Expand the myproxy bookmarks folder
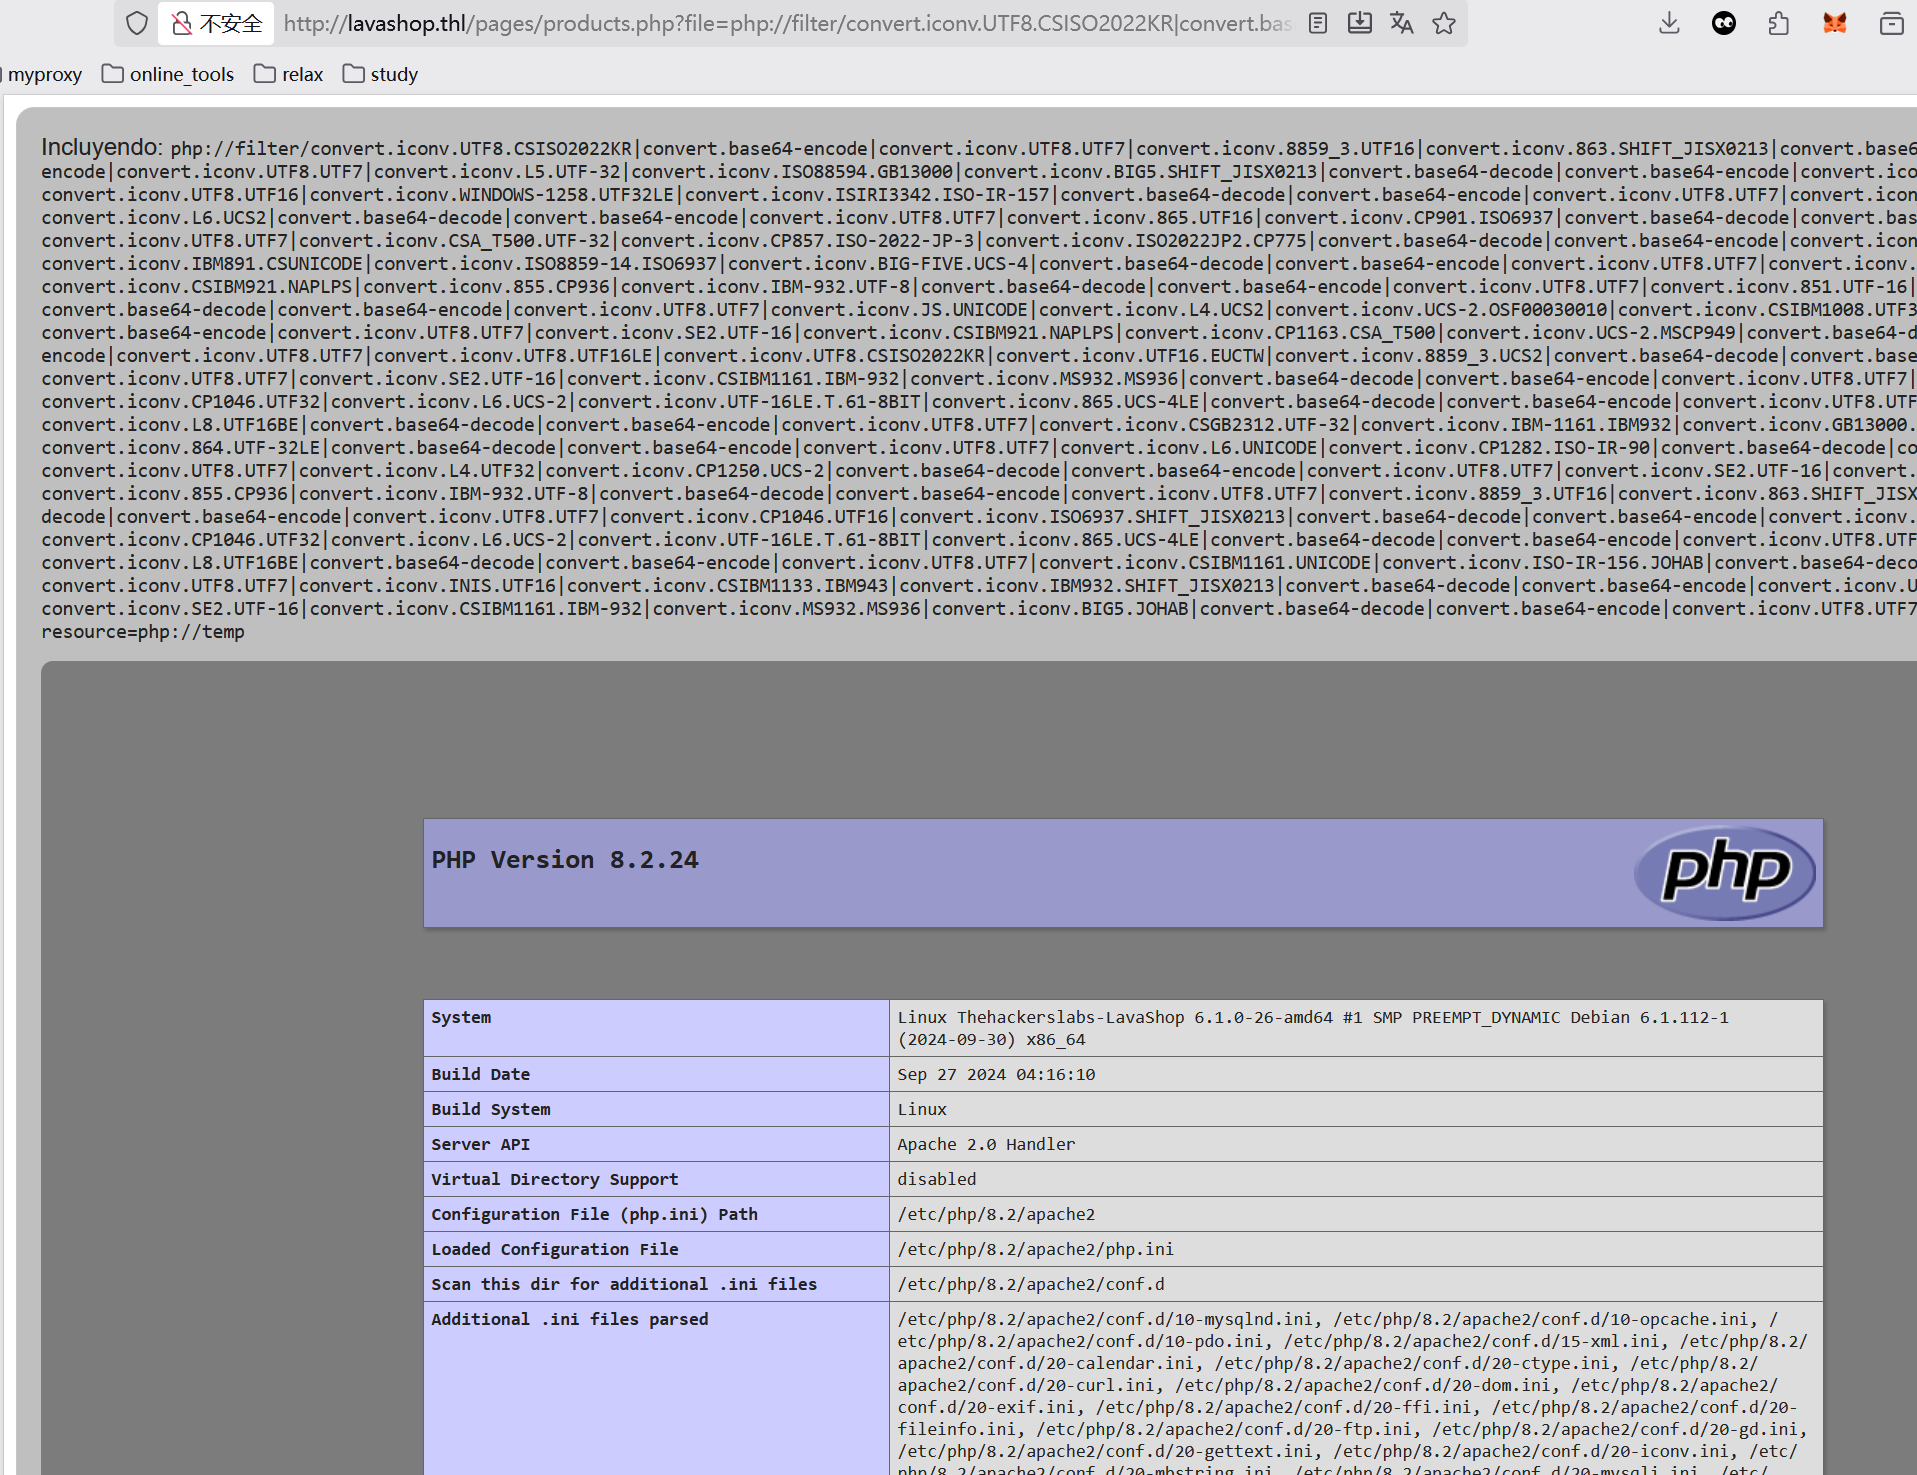 click(43, 74)
